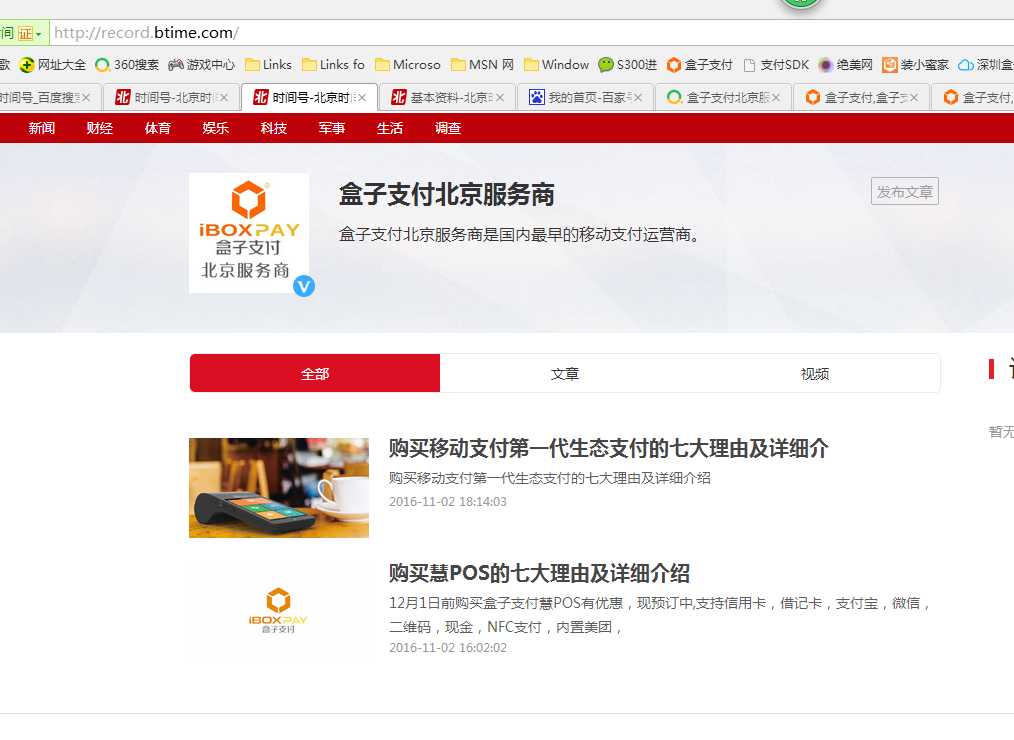Click the 发布文章 button
Viewport: 1014px width, 740px height.
pyautogui.click(x=905, y=191)
